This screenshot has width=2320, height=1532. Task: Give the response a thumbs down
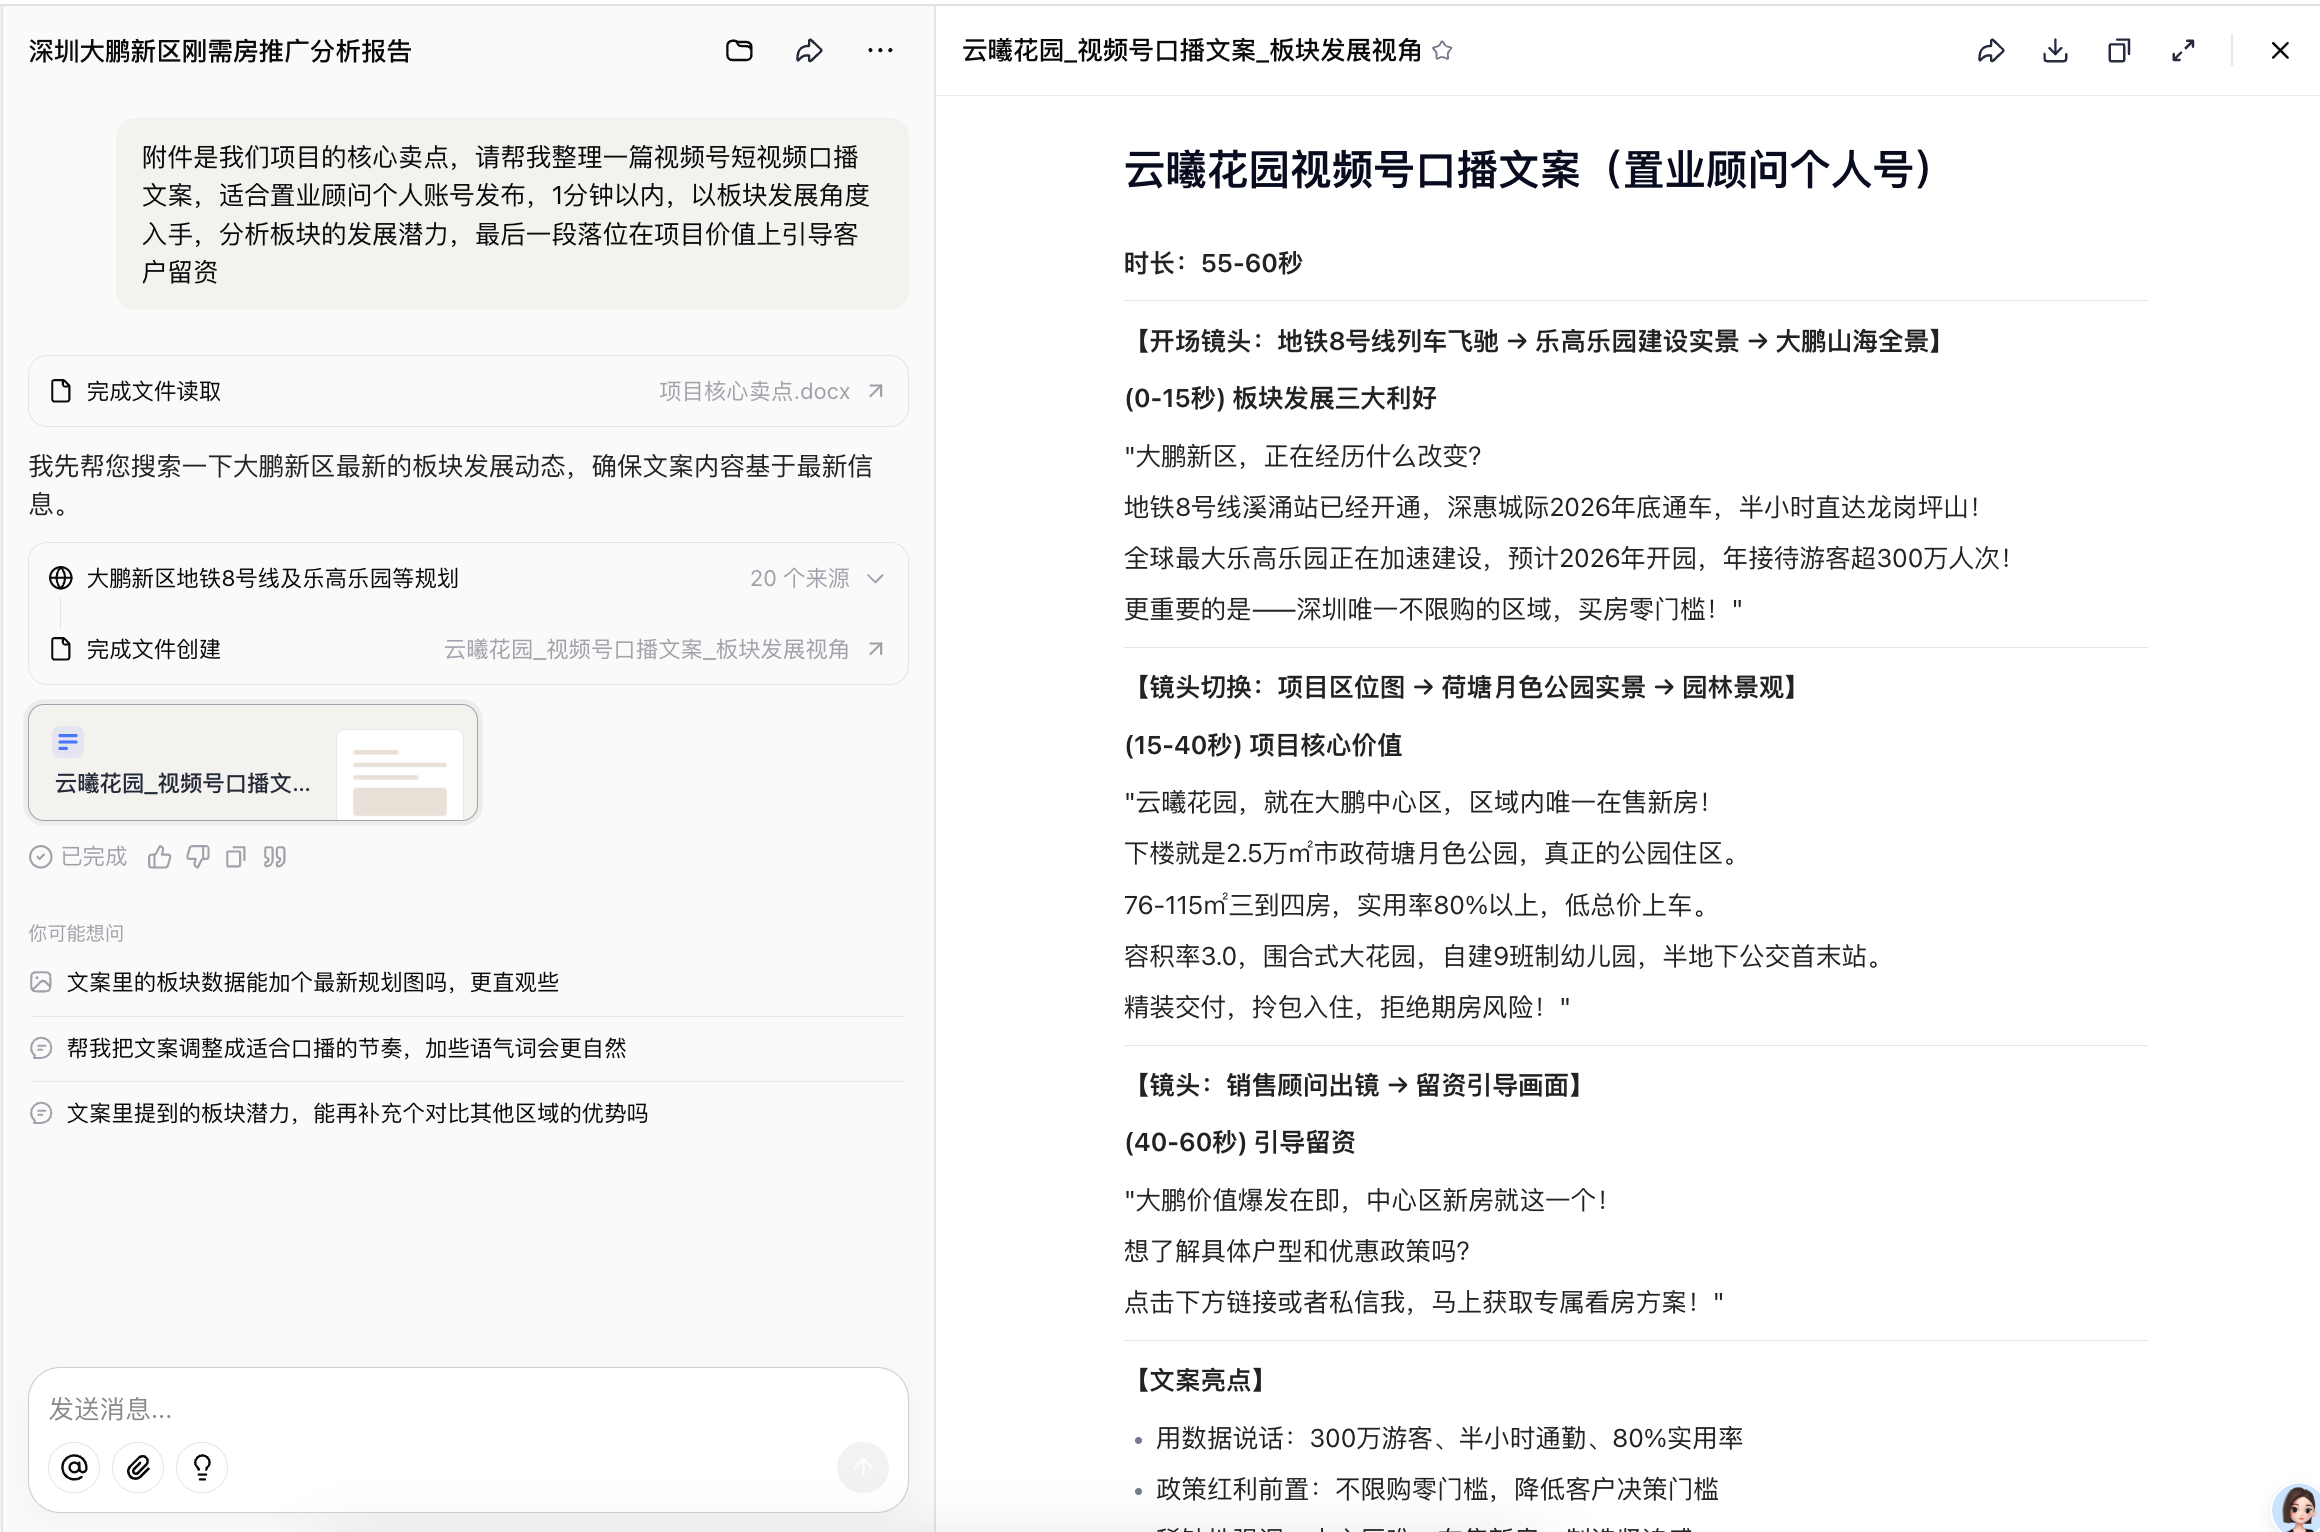coord(198,857)
